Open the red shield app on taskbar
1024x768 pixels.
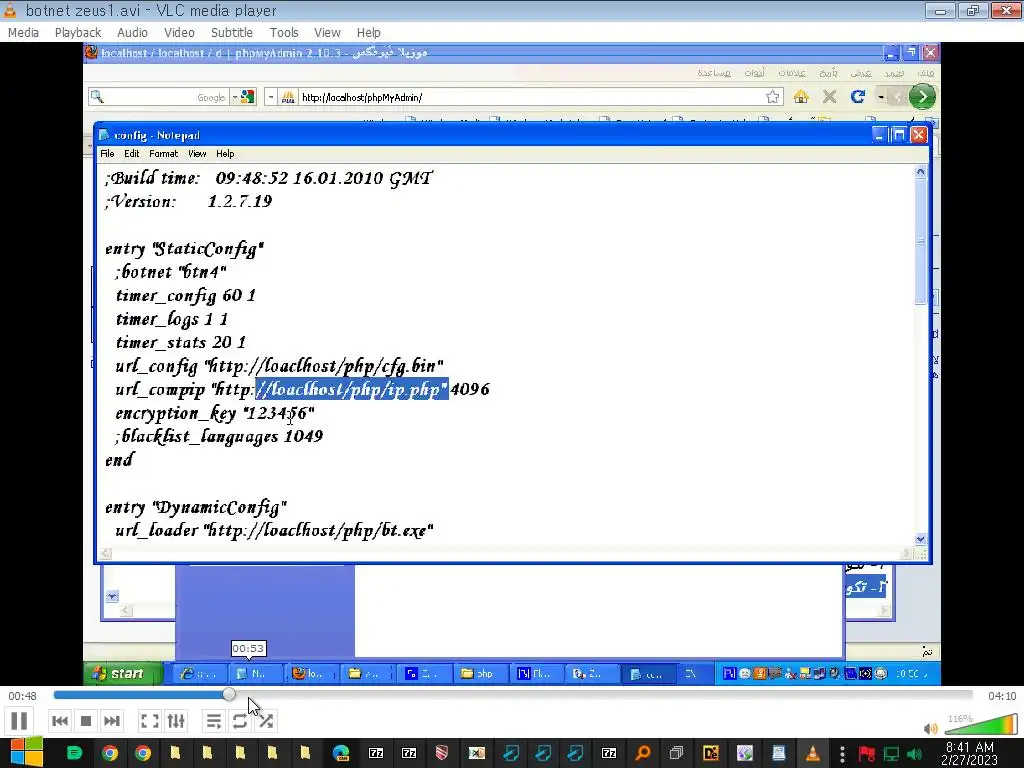tap(441, 753)
